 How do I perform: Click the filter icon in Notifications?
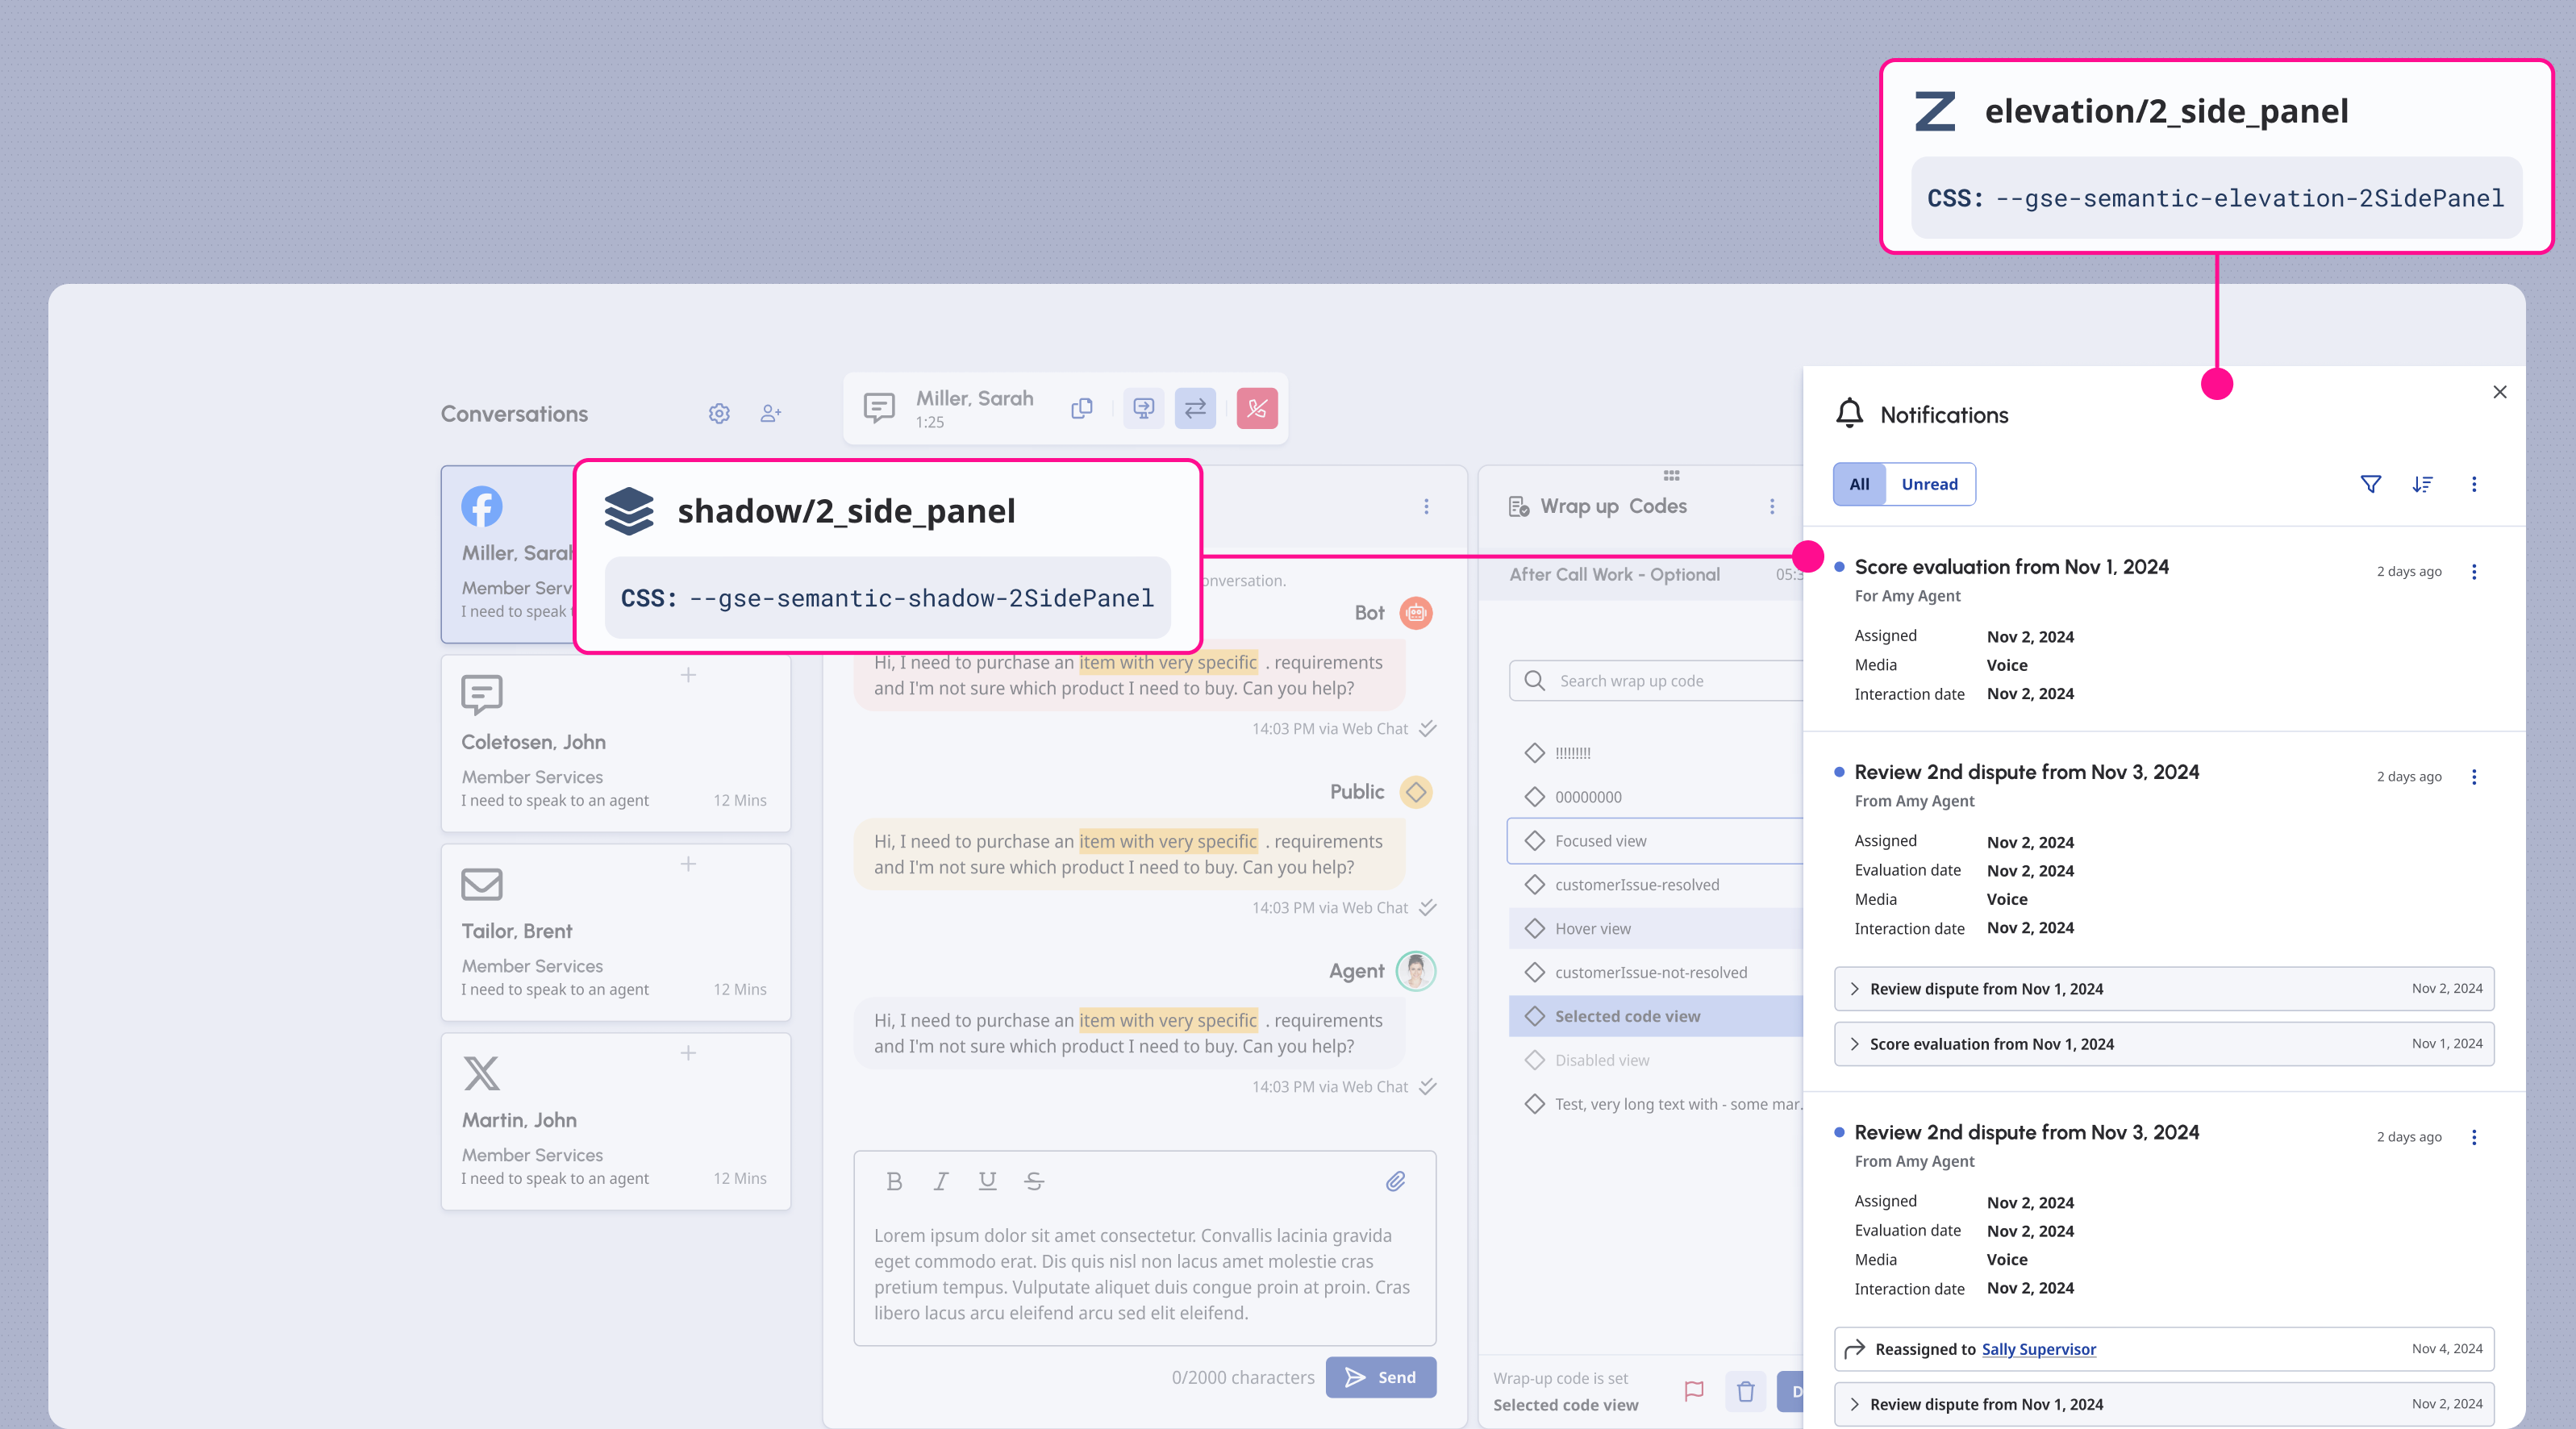[x=2370, y=484]
